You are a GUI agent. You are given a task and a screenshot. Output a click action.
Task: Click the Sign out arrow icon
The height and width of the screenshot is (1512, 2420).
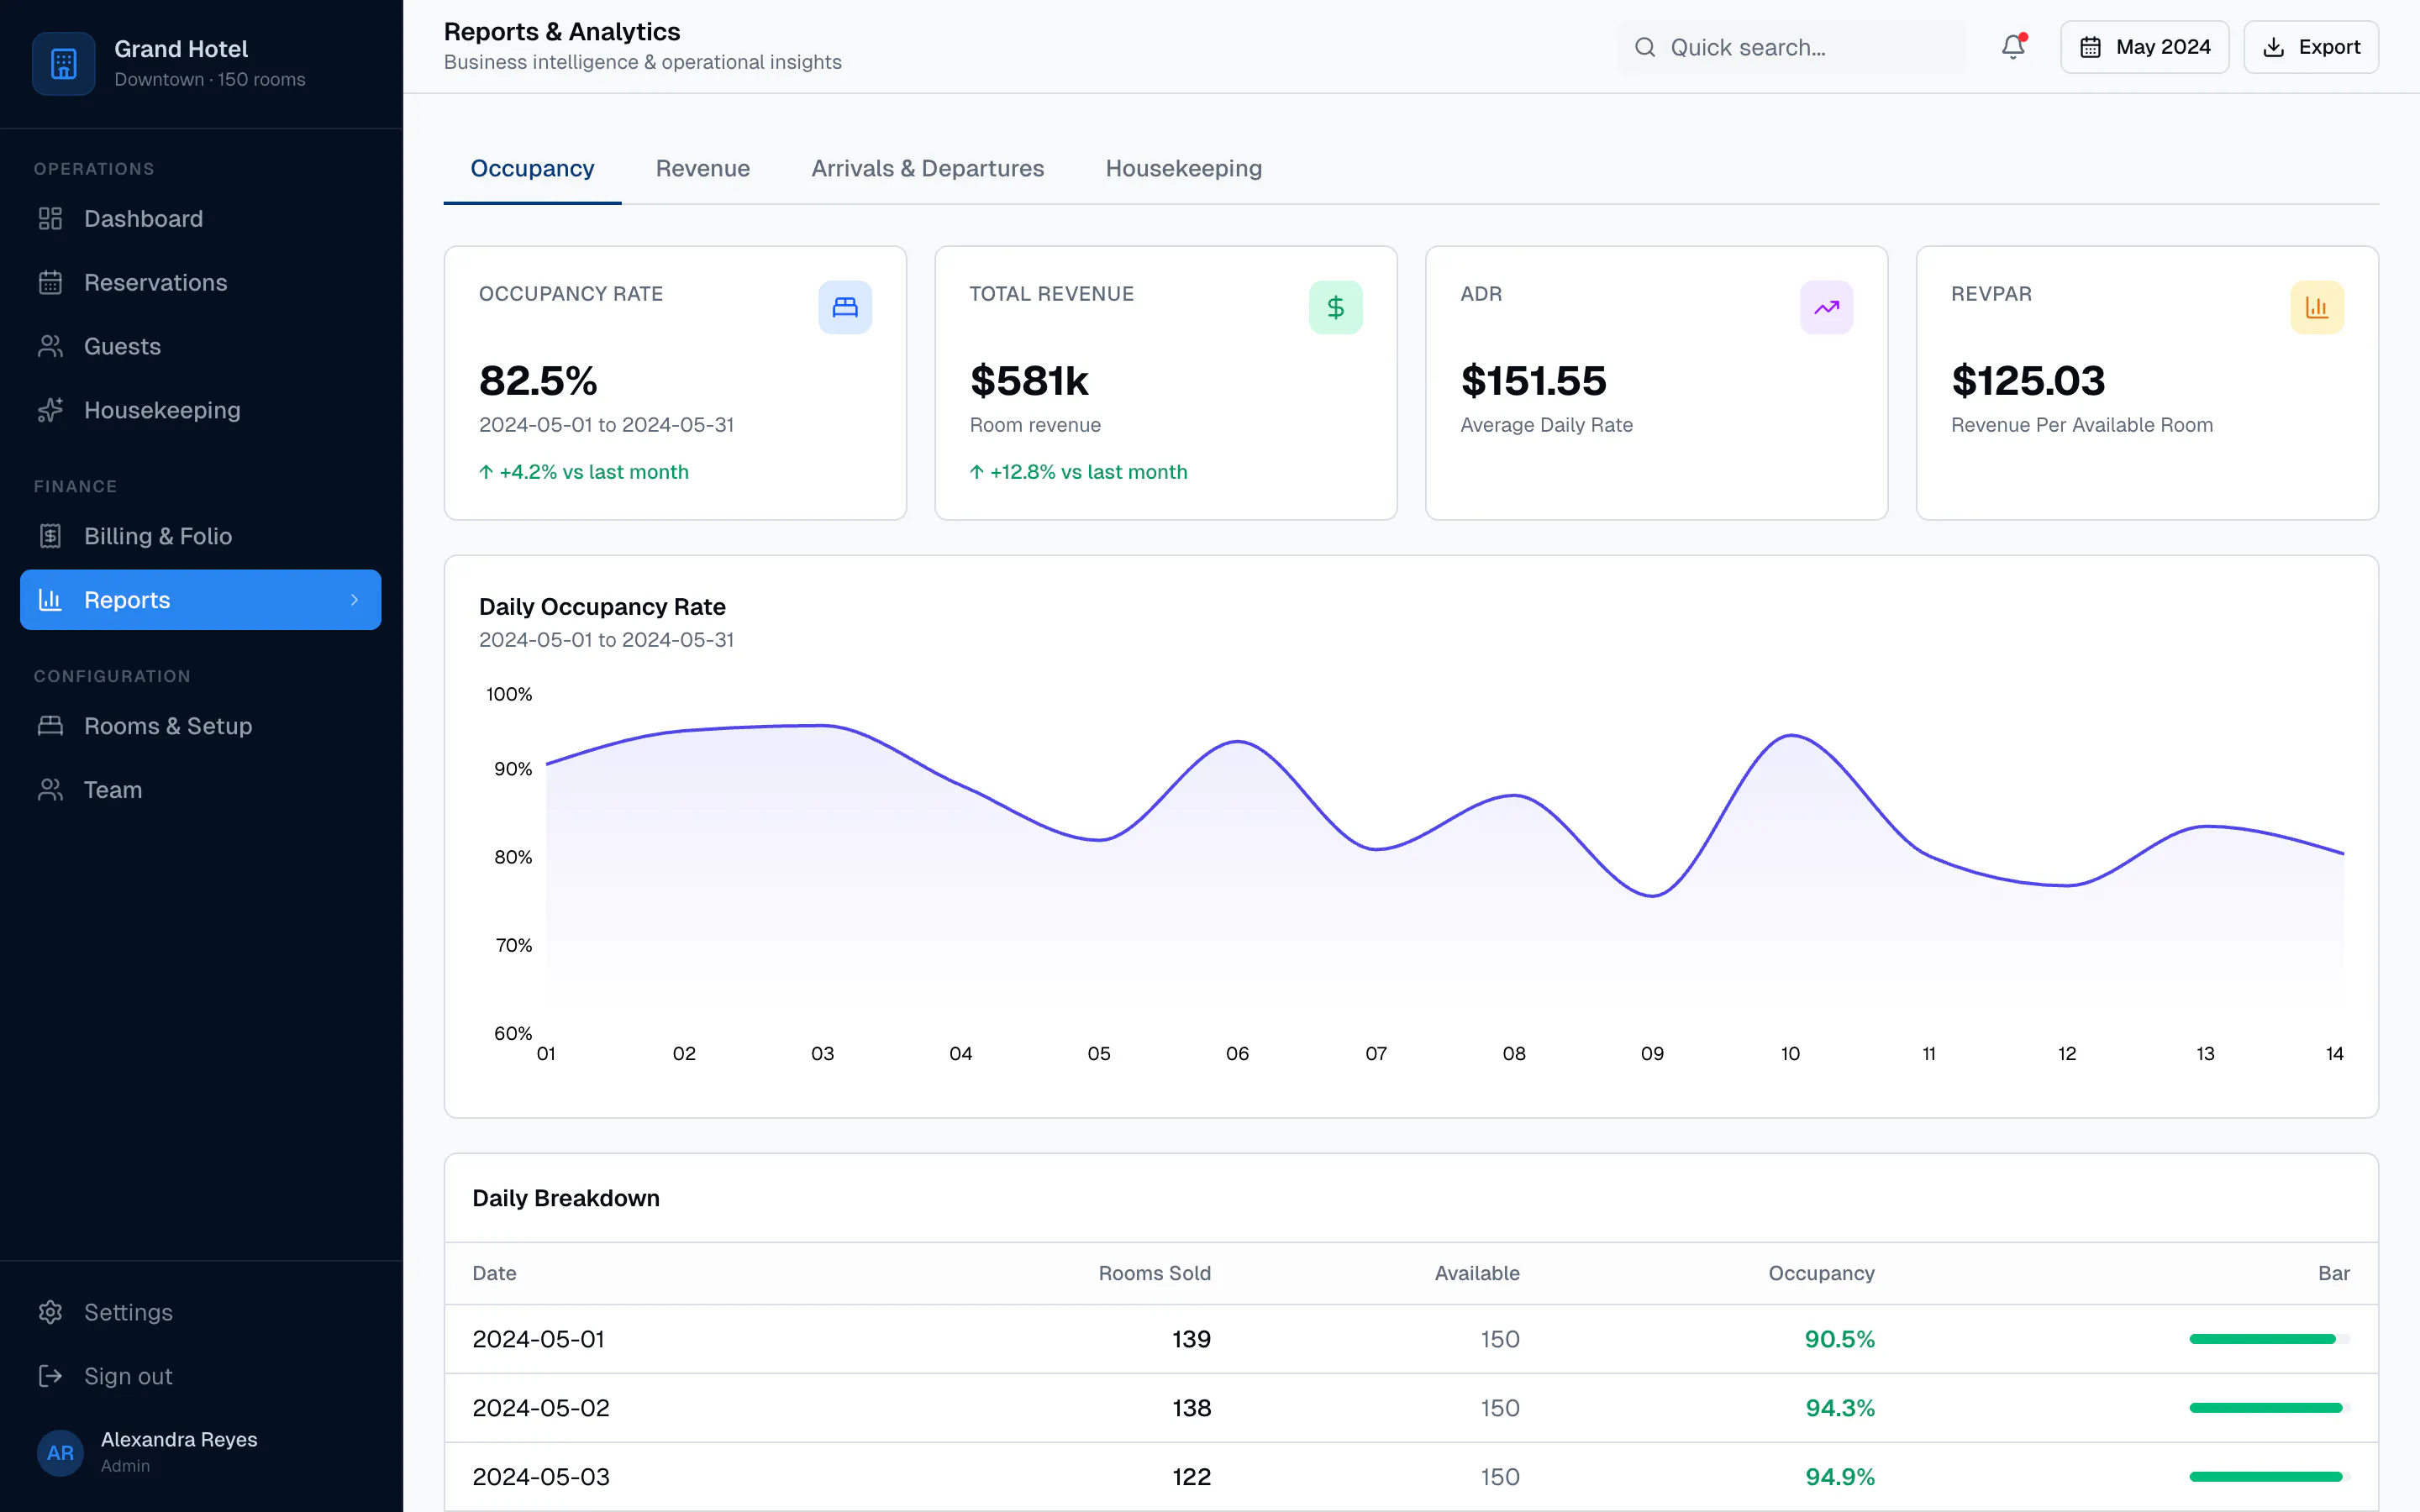pos(50,1376)
